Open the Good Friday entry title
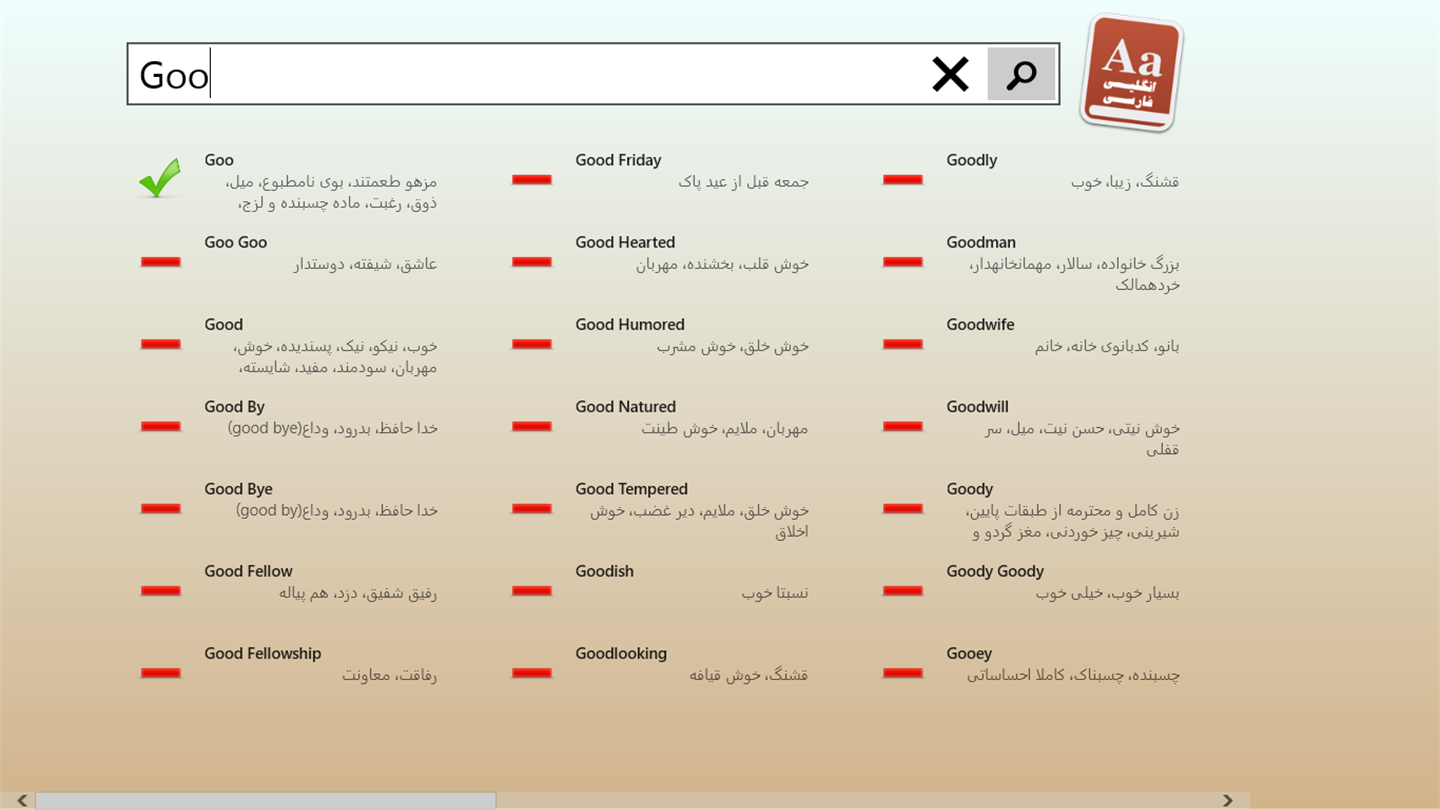 (x=618, y=160)
